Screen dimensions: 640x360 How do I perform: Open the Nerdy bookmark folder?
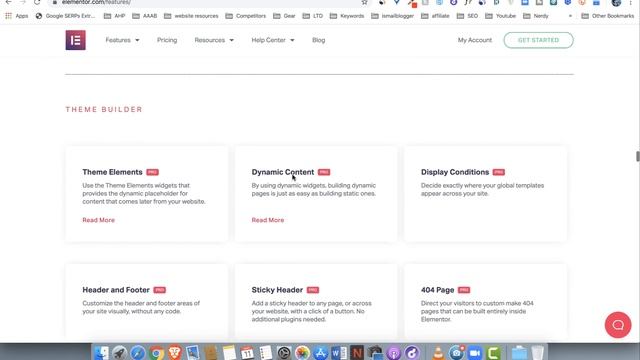click(x=536, y=16)
